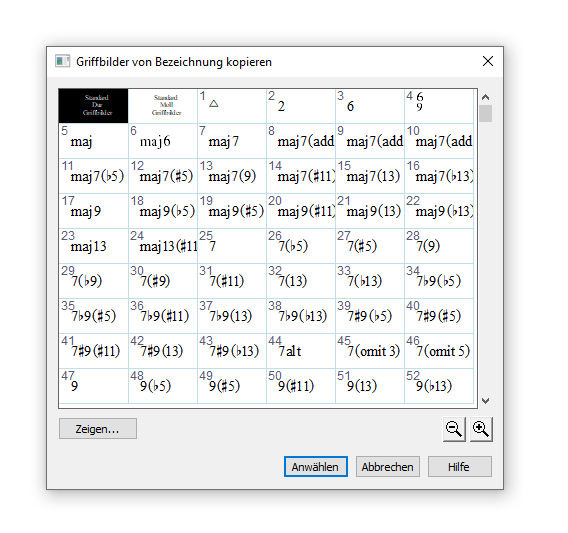Select cell 26 "7(♭5)"
Image resolution: width=568 pixels, height=533 pixels.
click(x=301, y=246)
